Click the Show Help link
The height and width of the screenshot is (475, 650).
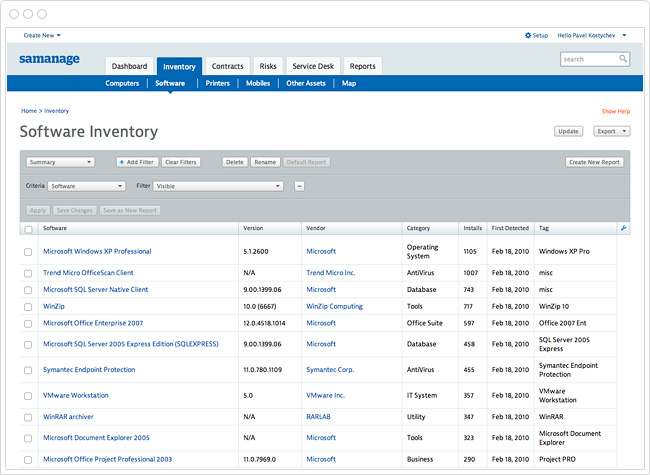pos(616,111)
